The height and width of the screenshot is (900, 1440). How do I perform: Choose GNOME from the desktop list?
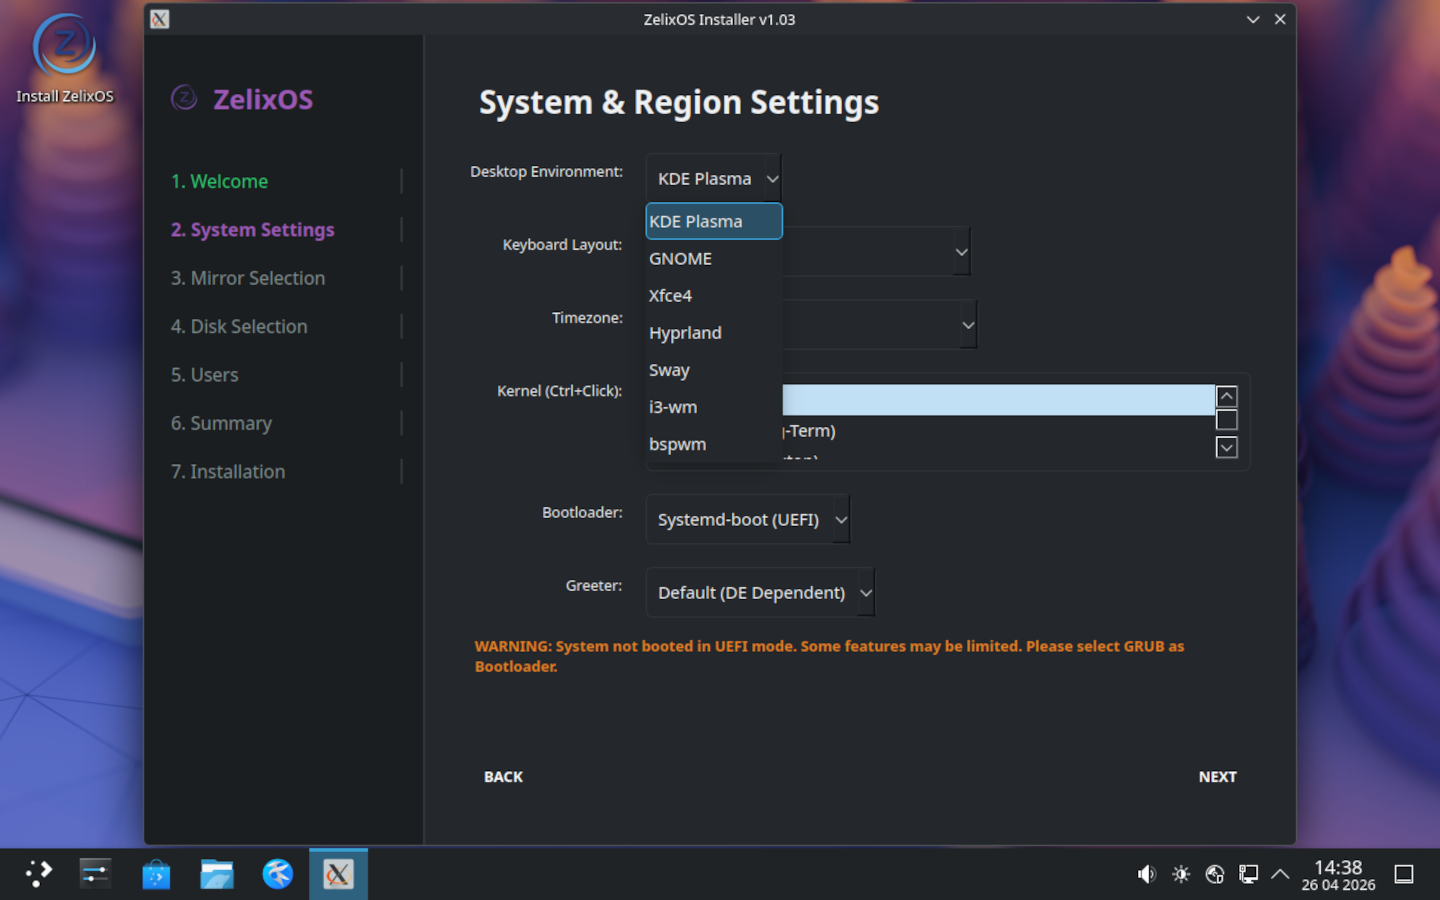pyautogui.click(x=681, y=259)
